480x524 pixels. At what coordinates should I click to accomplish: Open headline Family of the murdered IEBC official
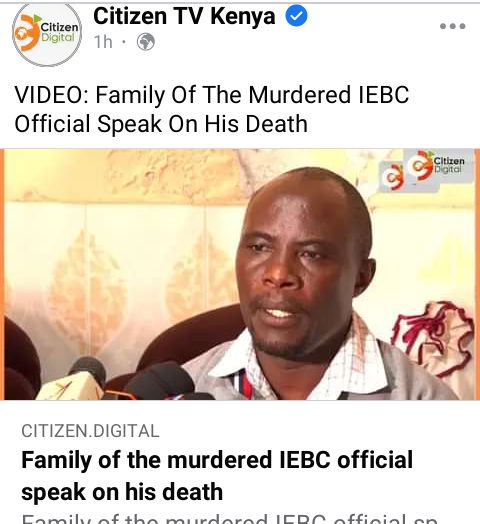point(217,476)
